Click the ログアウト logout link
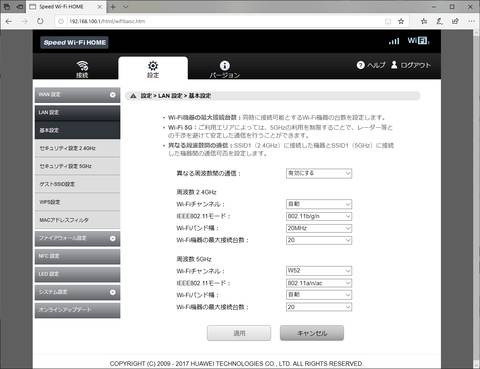 [x=411, y=65]
